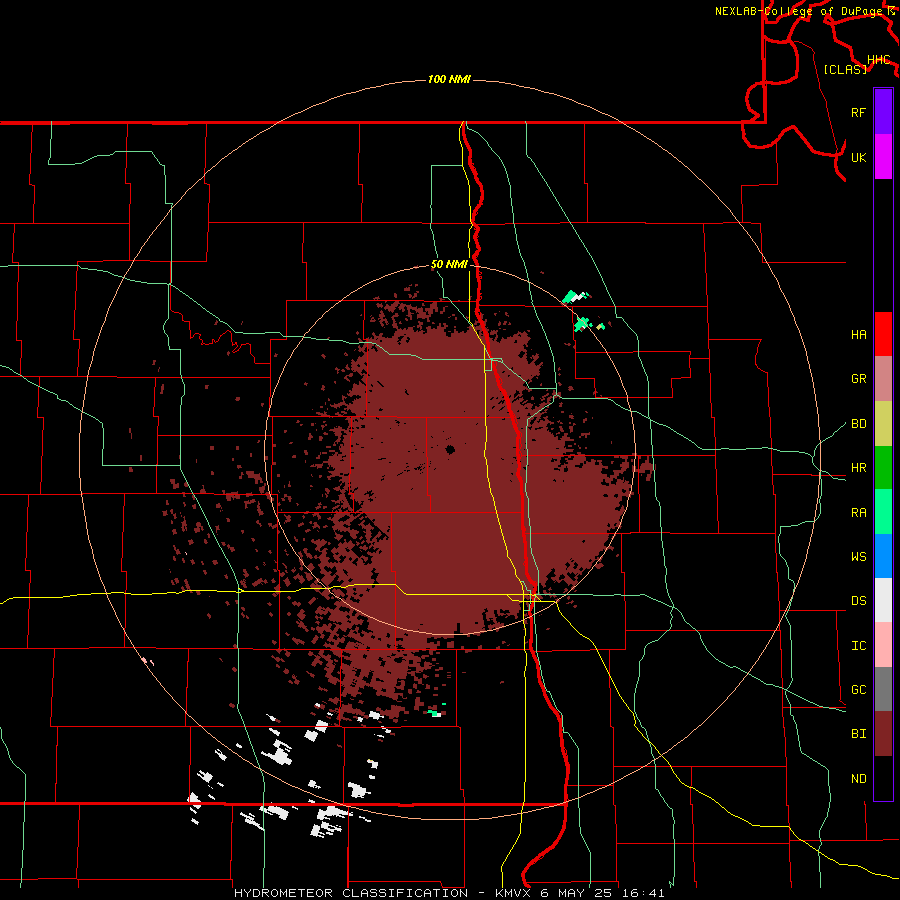
Task: Click the BD legend label
Action: (x=858, y=424)
